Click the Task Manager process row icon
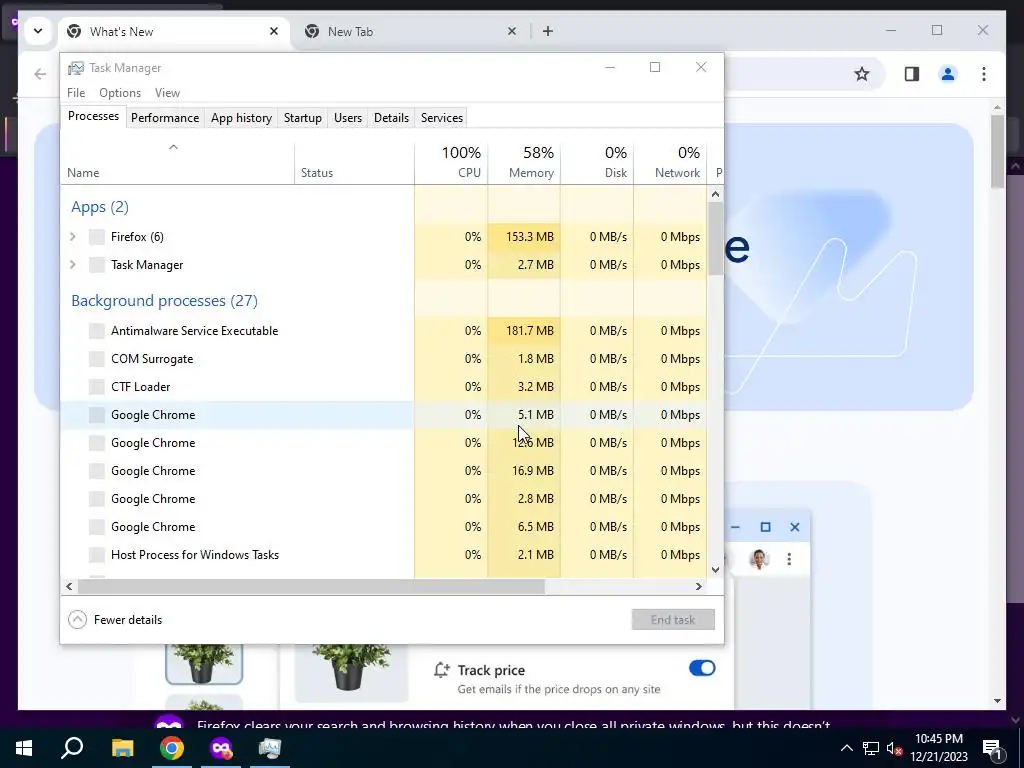The height and width of the screenshot is (768, 1024). (97, 265)
